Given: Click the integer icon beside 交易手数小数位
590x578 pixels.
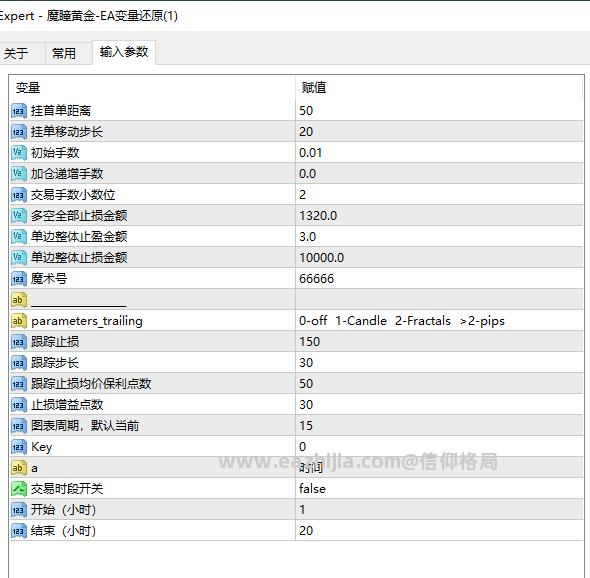Looking at the screenshot, I should point(19,195).
